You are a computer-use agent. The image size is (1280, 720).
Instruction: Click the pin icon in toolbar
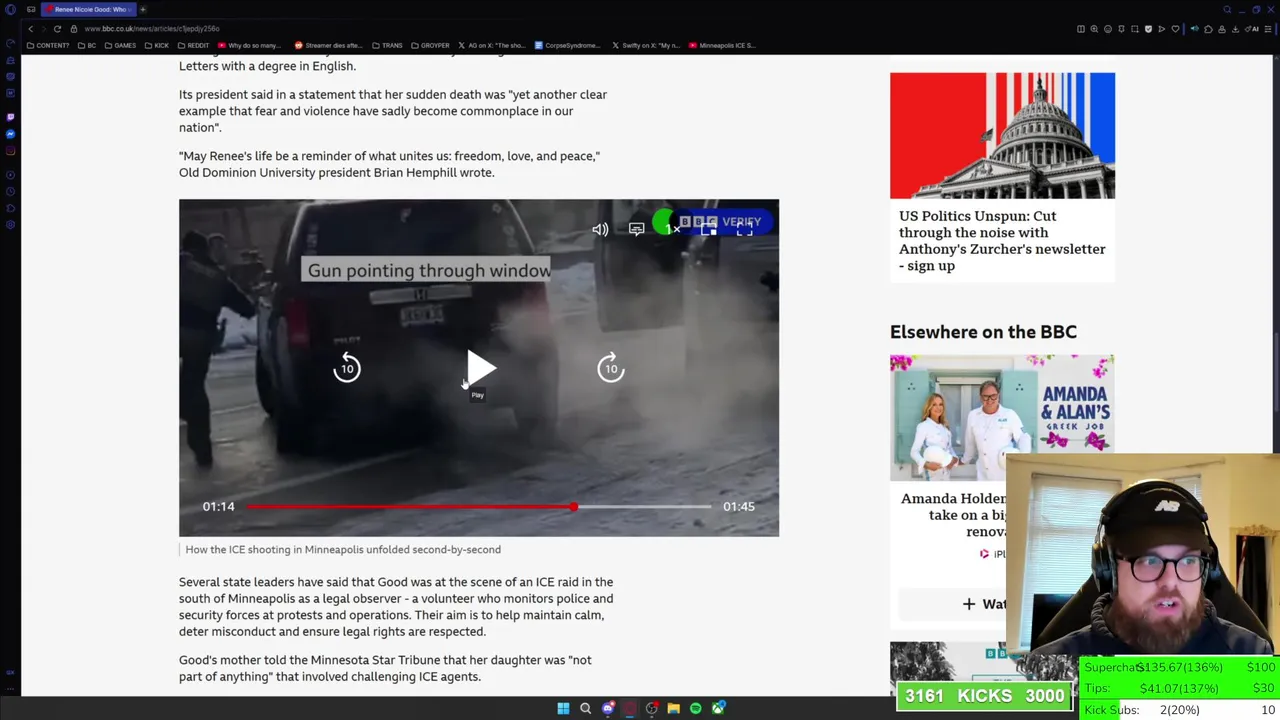[x=1121, y=29]
